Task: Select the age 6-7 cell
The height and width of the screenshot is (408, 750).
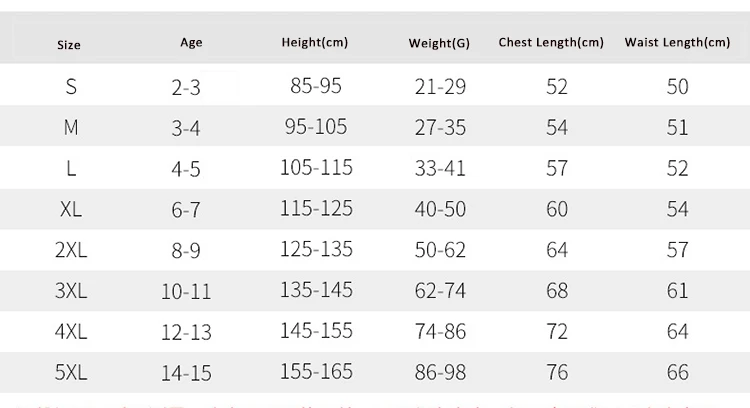Action: tap(186, 210)
